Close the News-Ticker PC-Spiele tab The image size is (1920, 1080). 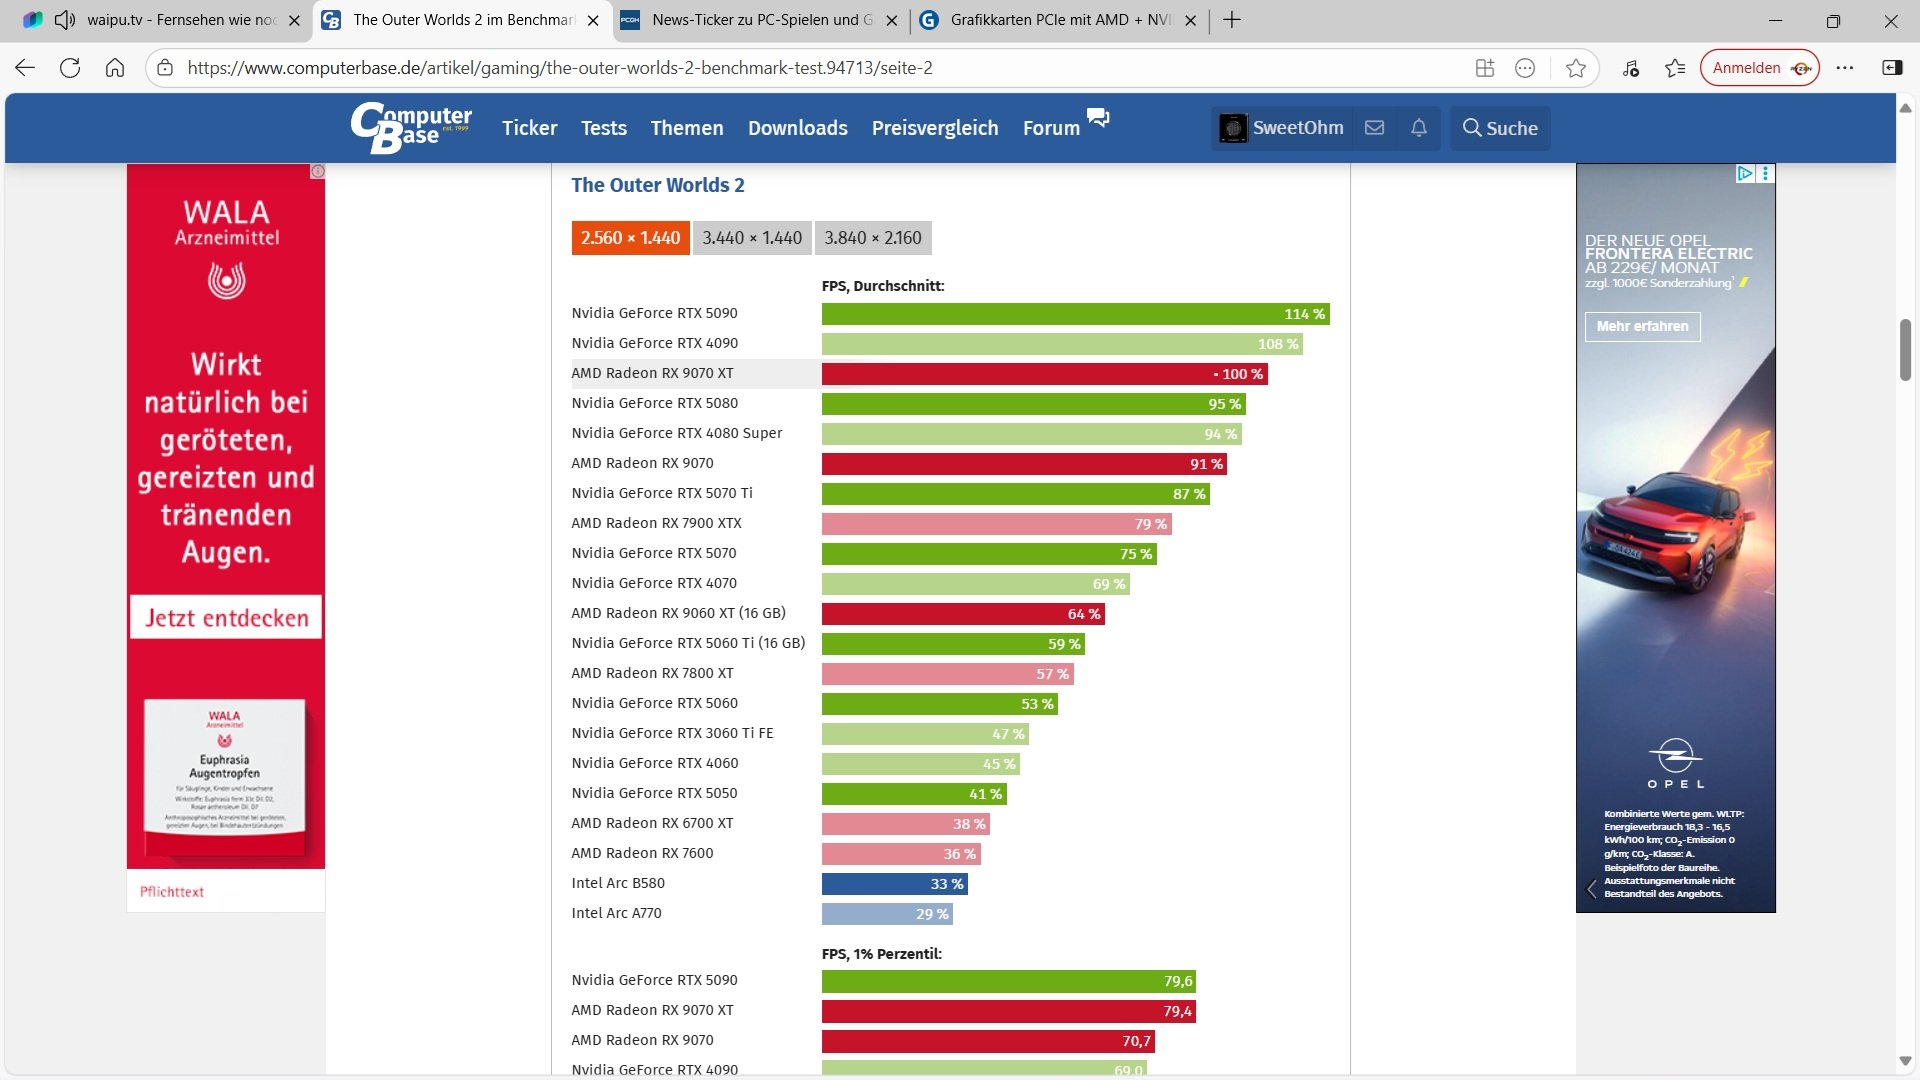click(x=892, y=20)
